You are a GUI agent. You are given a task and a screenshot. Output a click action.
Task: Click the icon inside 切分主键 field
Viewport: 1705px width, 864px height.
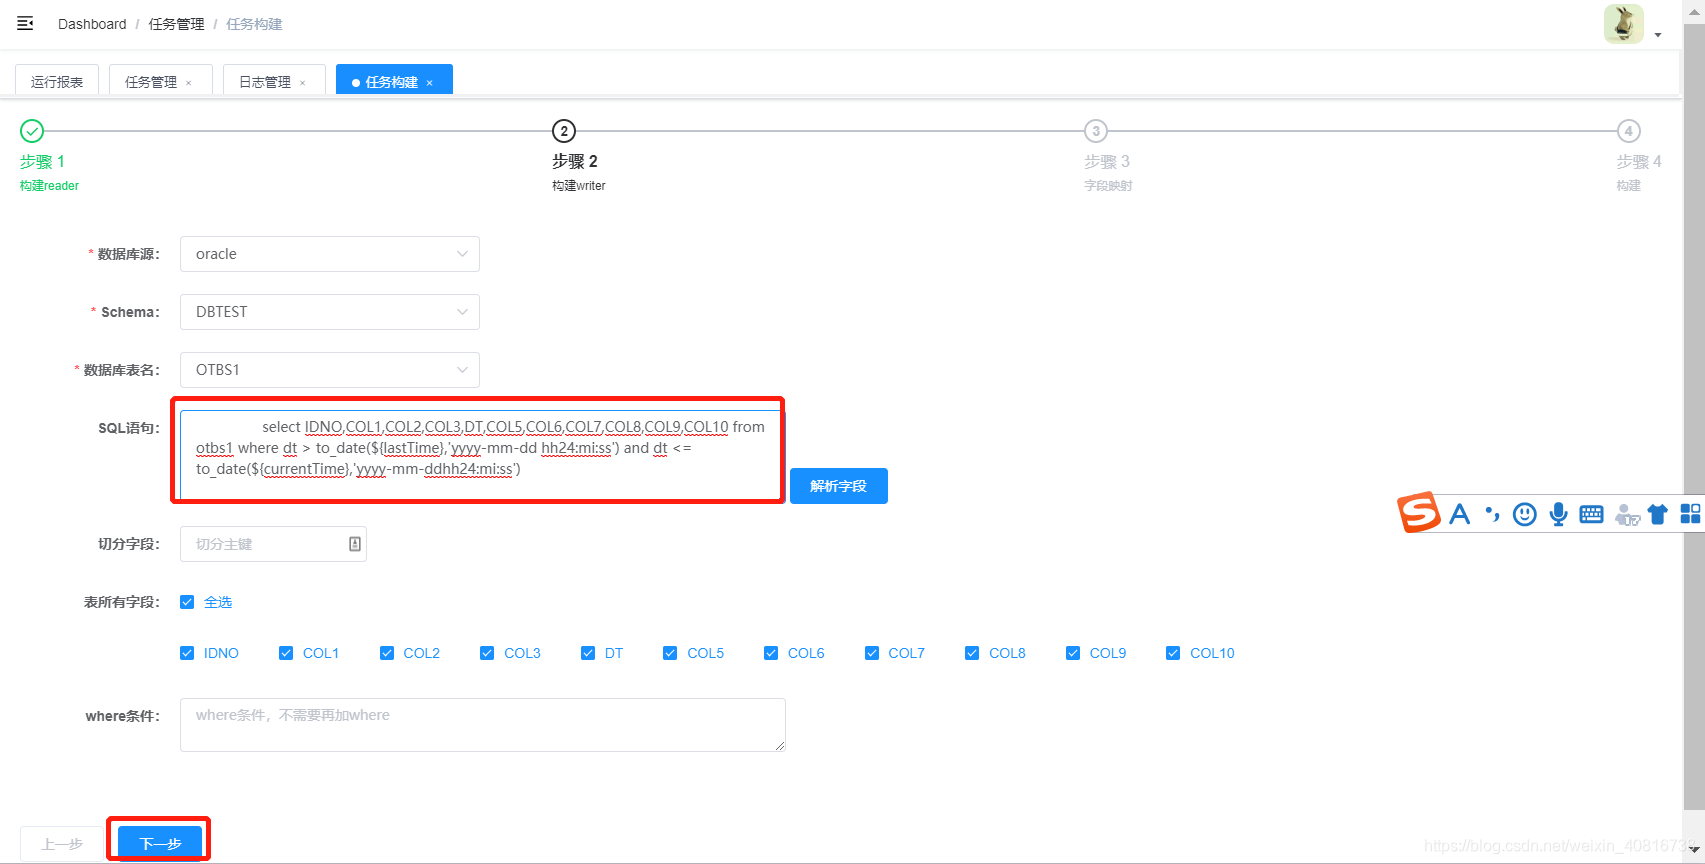(x=354, y=544)
